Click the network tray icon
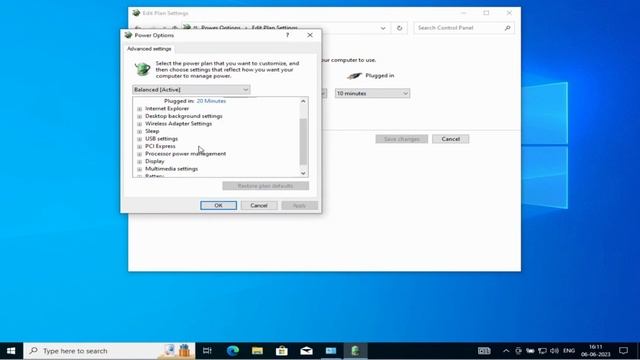Screen dimensions: 640x360 (x=542, y=351)
